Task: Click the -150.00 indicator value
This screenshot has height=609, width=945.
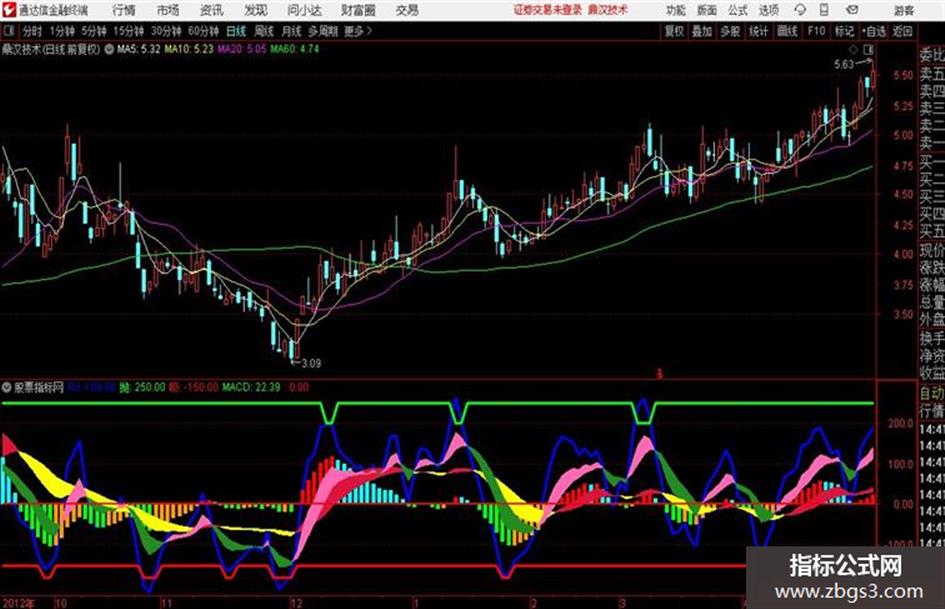Action: (199, 387)
